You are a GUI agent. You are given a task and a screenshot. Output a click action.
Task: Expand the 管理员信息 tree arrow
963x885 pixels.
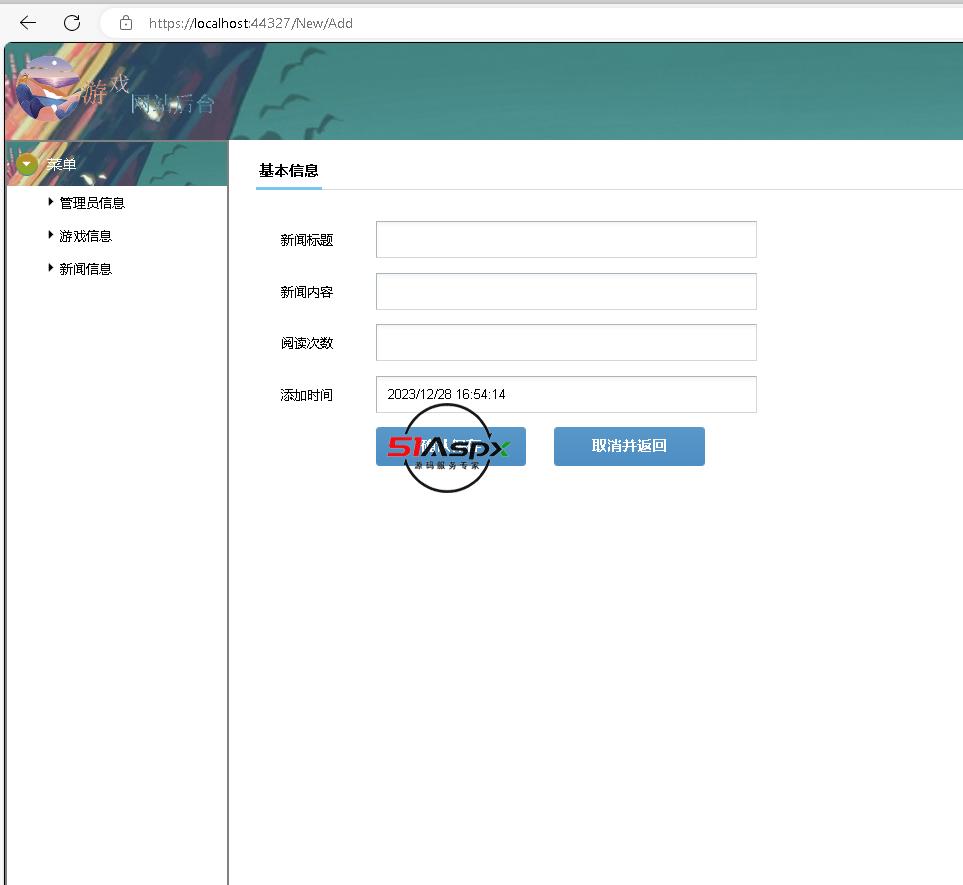[50, 202]
